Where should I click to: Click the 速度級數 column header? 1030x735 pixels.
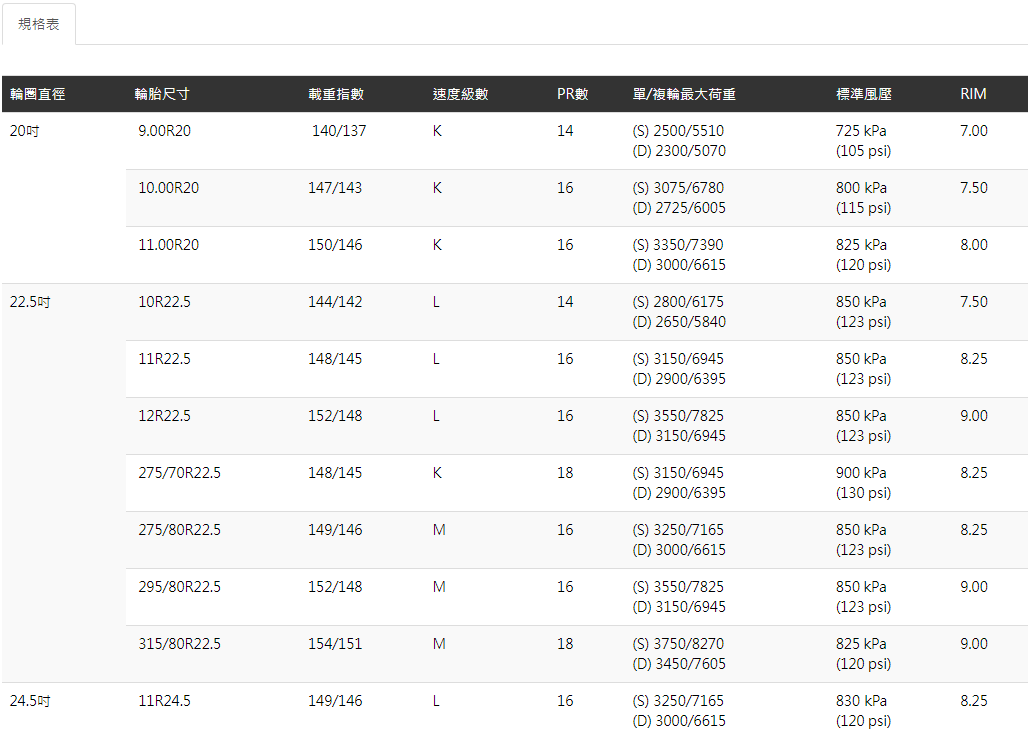tap(460, 94)
